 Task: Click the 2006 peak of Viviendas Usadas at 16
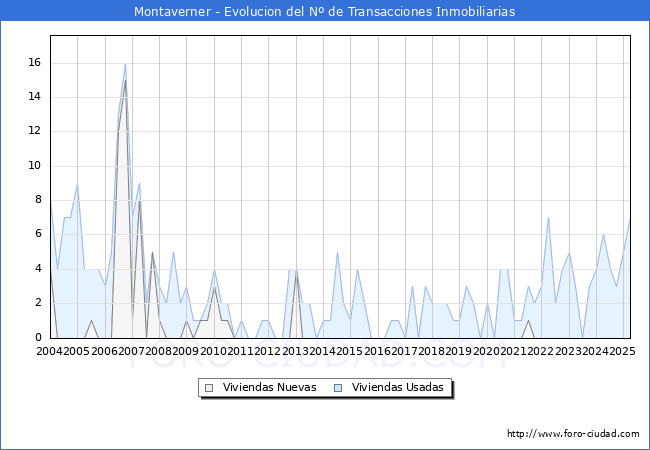(125, 64)
